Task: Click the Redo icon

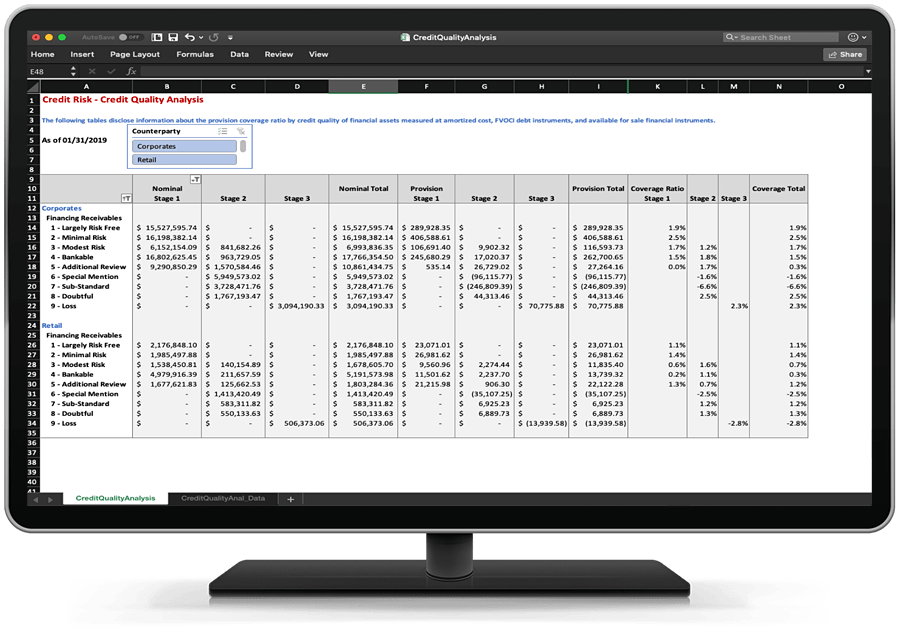Action: pos(214,37)
